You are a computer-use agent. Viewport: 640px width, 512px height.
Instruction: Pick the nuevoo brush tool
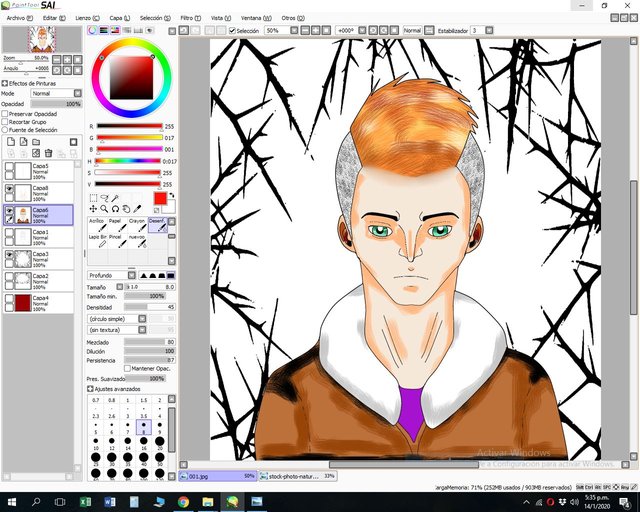(137, 241)
